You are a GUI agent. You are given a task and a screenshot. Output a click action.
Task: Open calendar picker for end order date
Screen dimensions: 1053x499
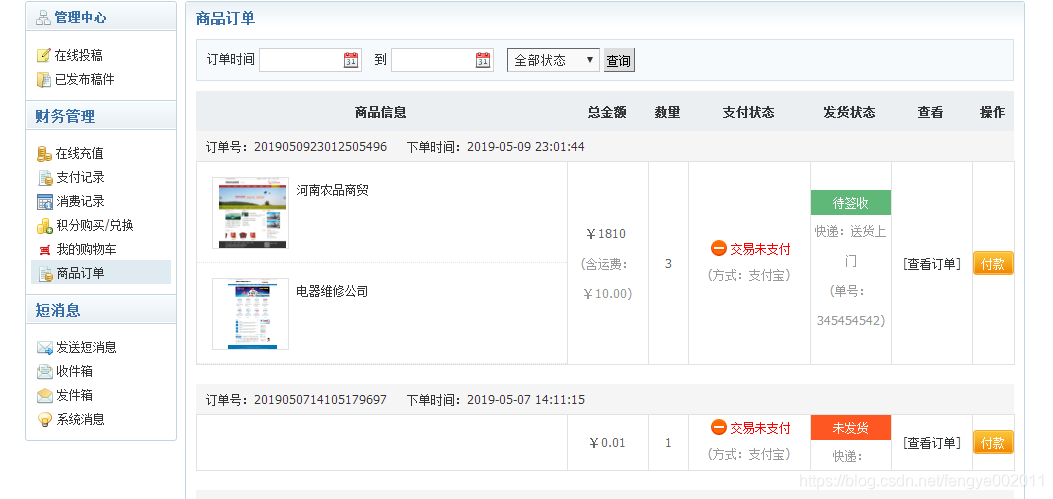(x=483, y=60)
